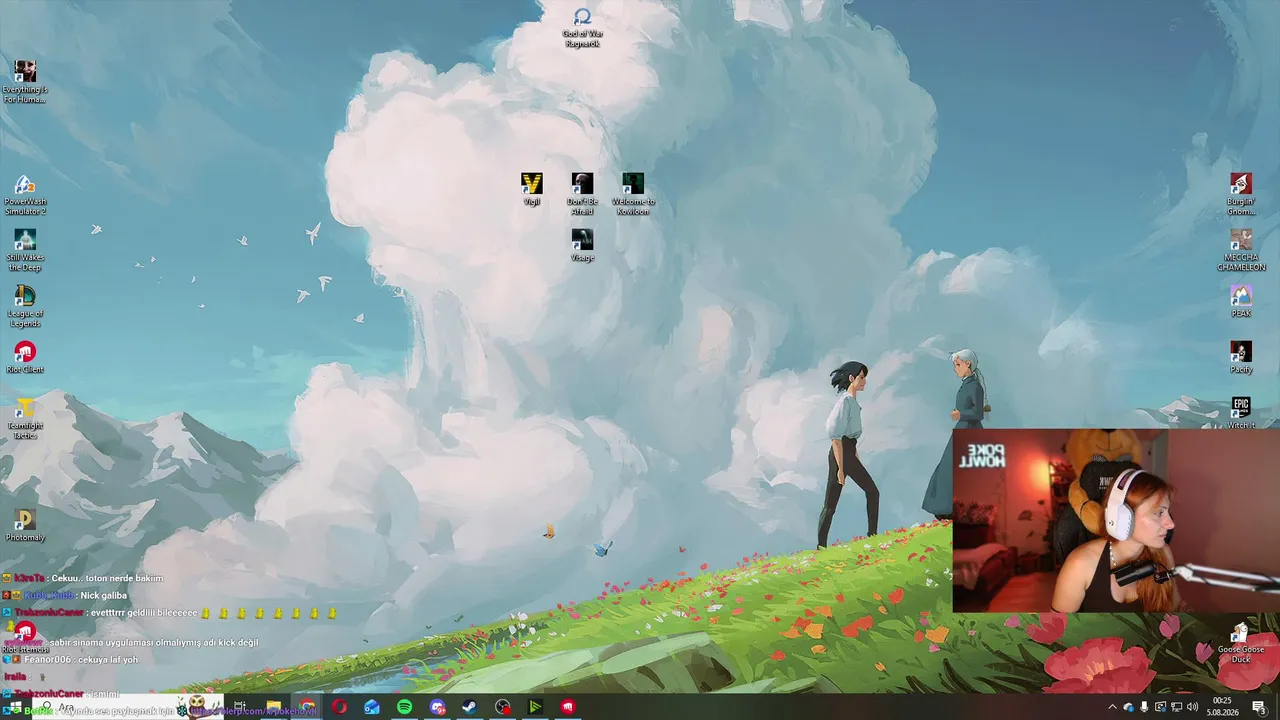Open the God of War Ragnarök desktop shortcut

[x=582, y=28]
